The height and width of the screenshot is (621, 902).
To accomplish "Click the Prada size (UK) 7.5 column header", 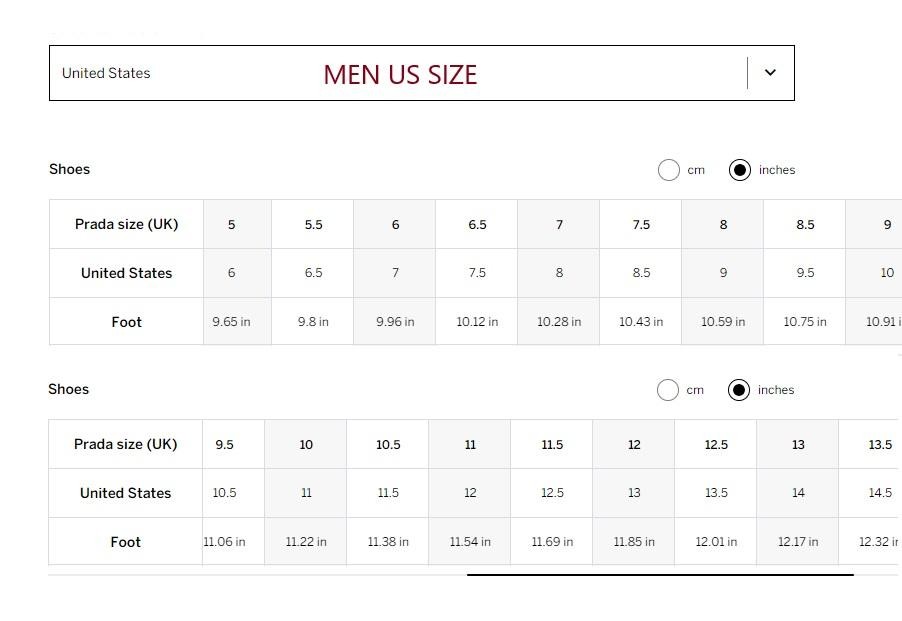I will point(641,224).
